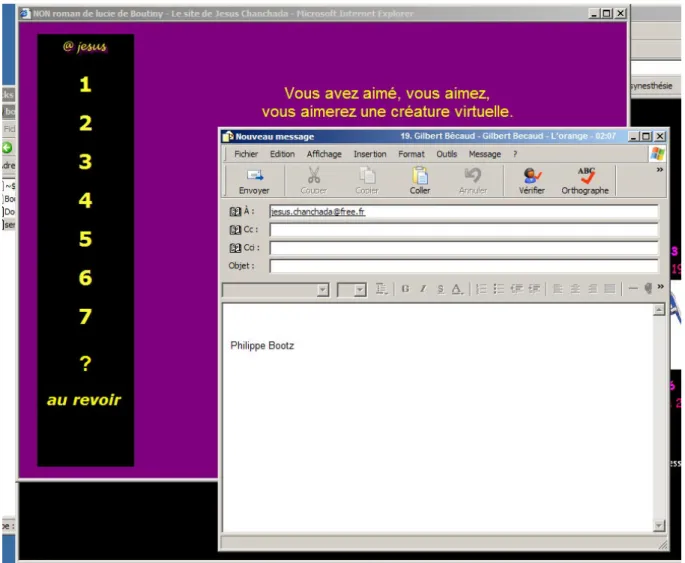Click the Couper scissors icon

(x=314, y=175)
